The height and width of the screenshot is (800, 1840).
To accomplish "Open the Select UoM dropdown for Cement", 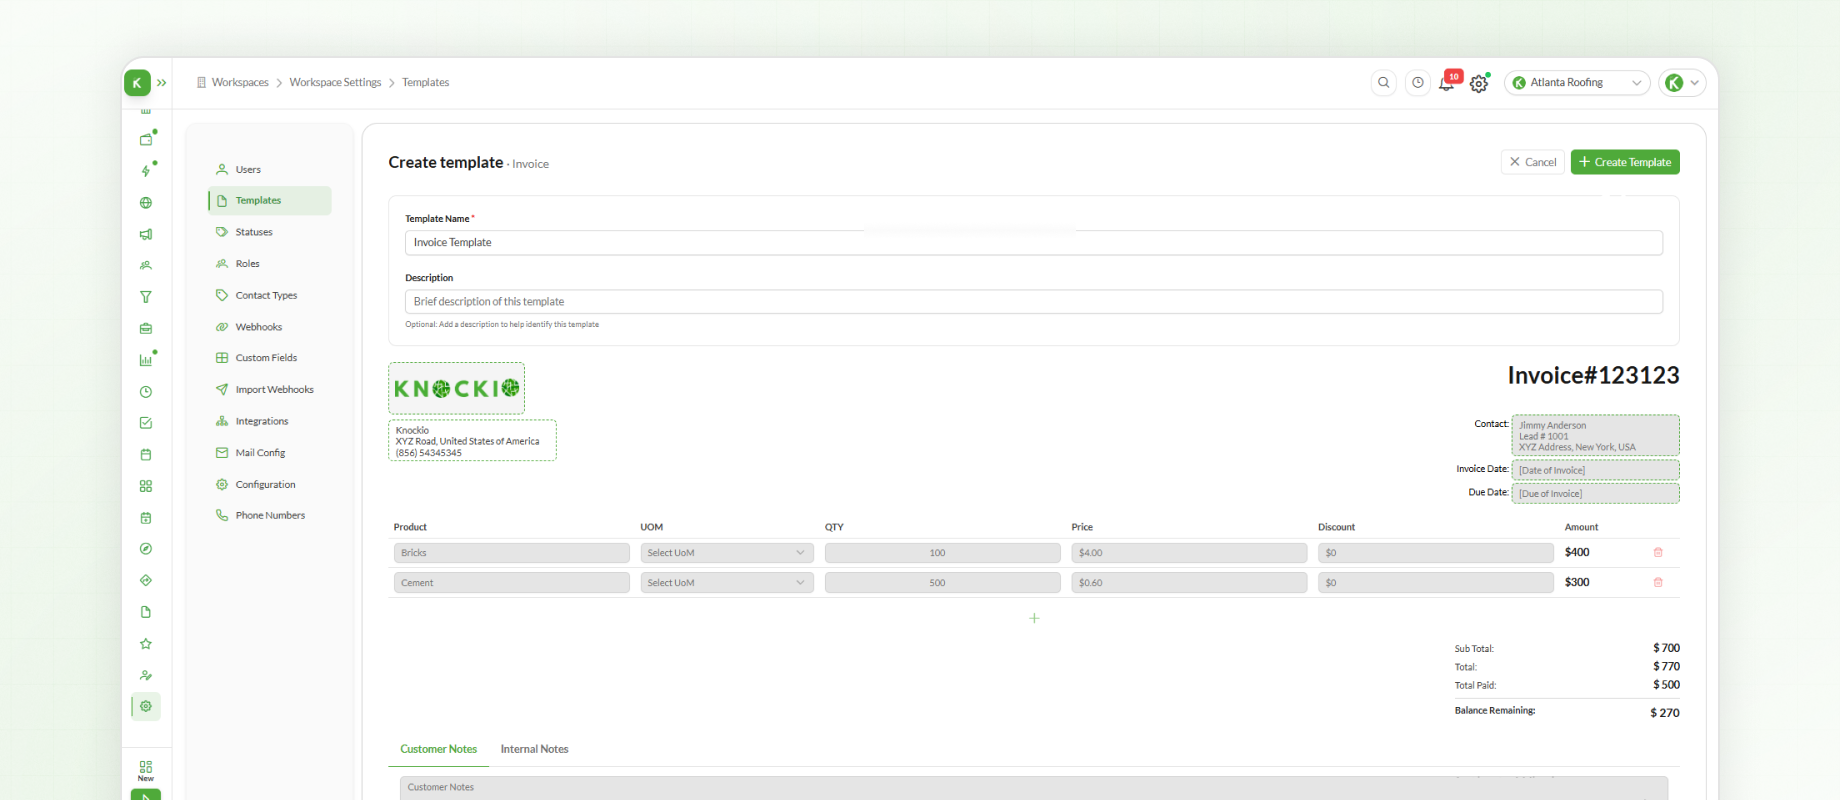I will click(727, 583).
